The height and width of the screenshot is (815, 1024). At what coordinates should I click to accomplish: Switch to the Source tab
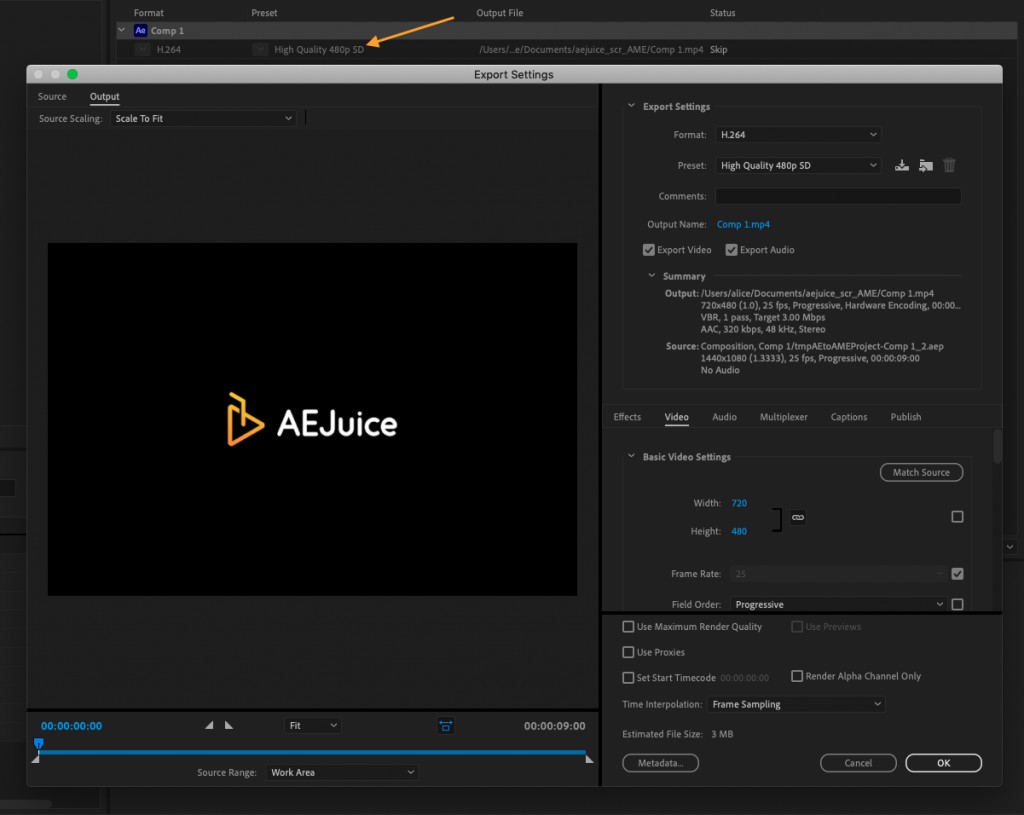(x=51, y=96)
